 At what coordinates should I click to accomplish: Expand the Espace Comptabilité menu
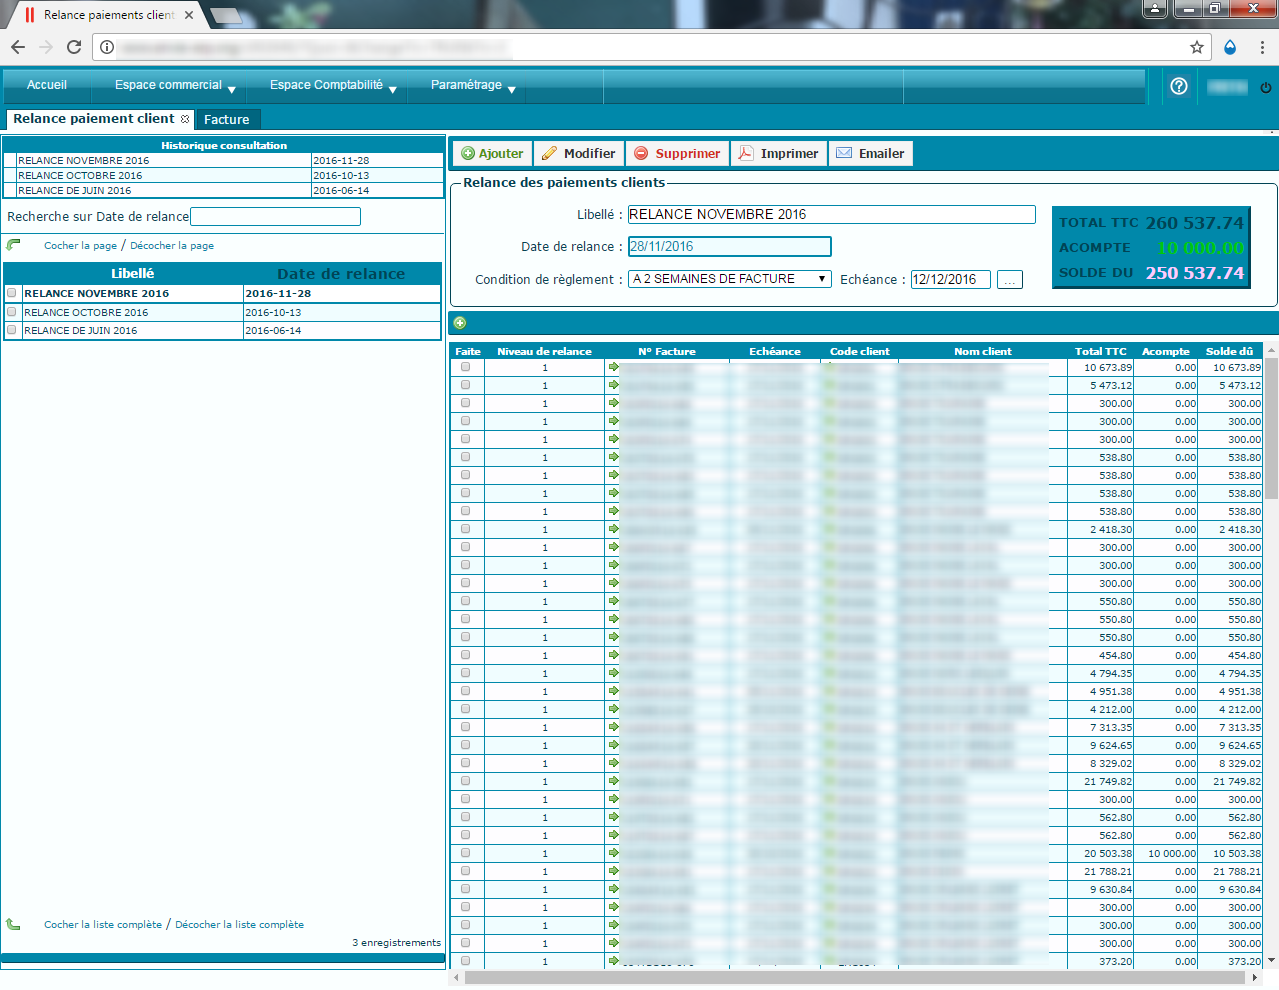333,86
